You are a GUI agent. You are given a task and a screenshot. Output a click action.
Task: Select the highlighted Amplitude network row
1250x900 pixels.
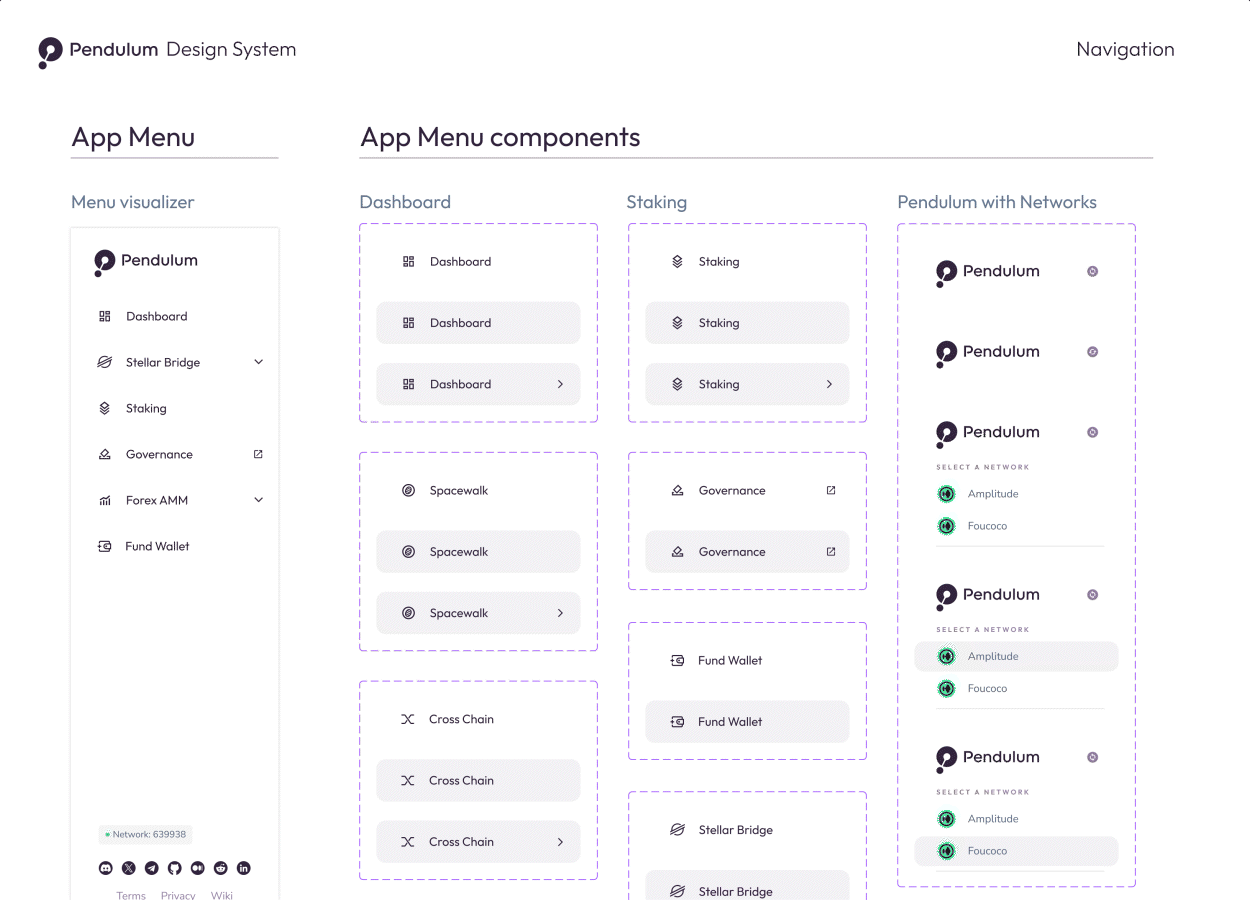click(1016, 657)
